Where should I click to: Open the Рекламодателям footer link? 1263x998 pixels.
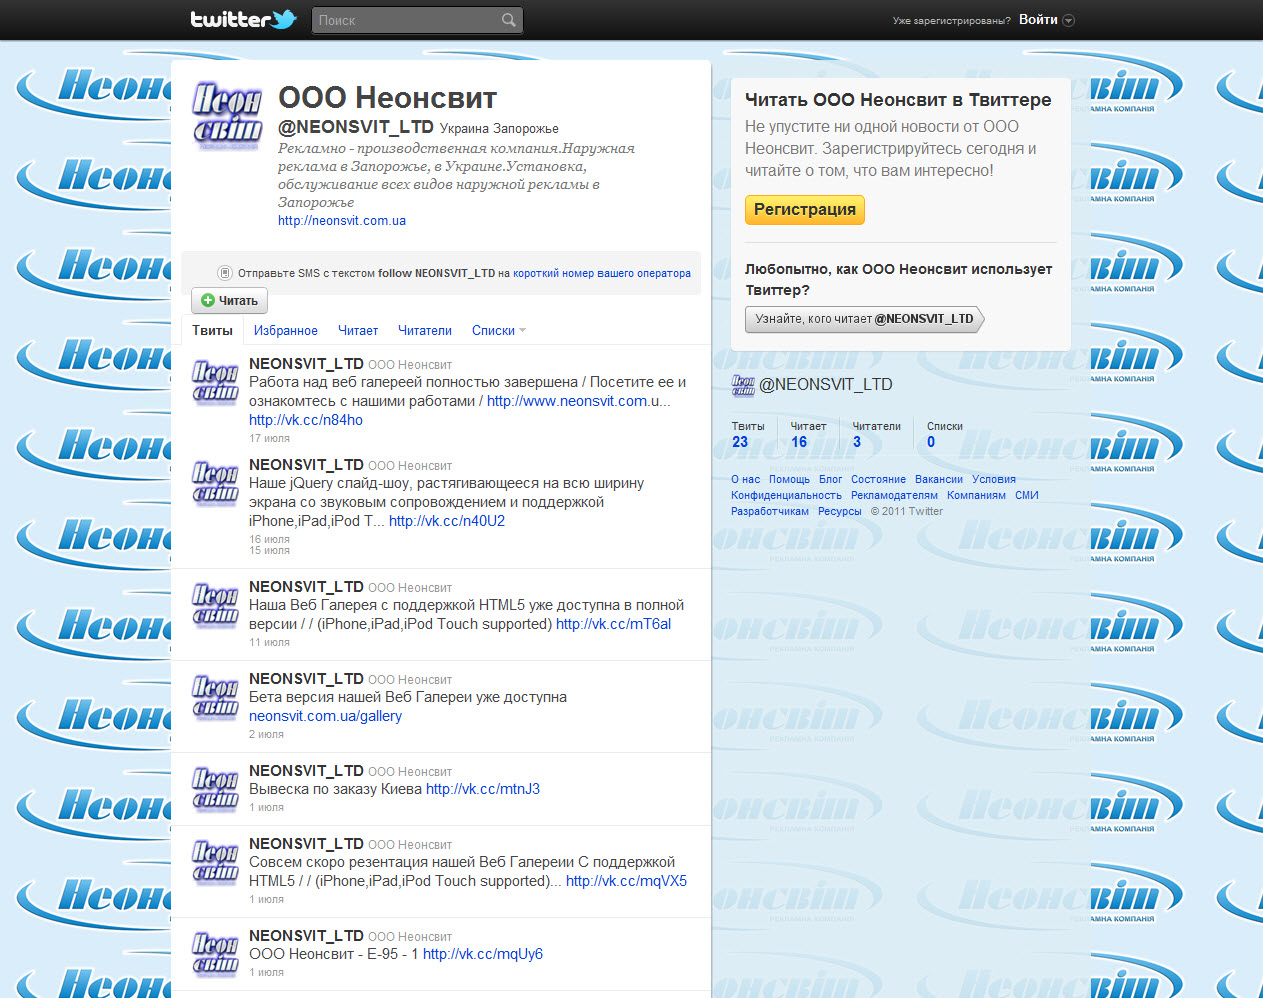(894, 496)
